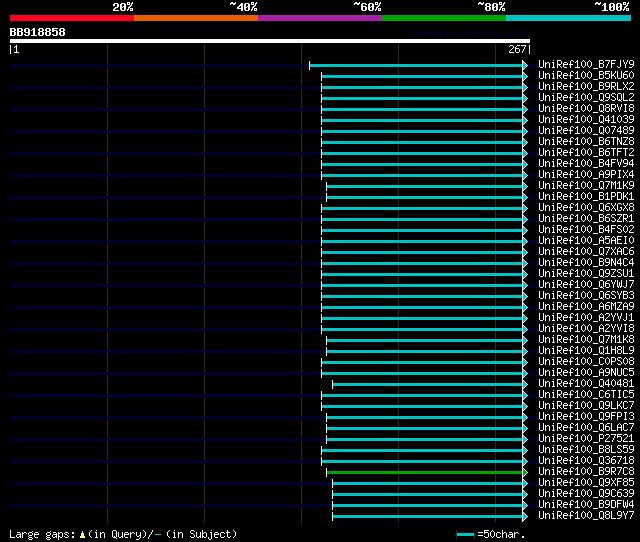Select the UniRef100_B9R7C8 label
Viewport: 640px width, 542px height.
point(586,472)
